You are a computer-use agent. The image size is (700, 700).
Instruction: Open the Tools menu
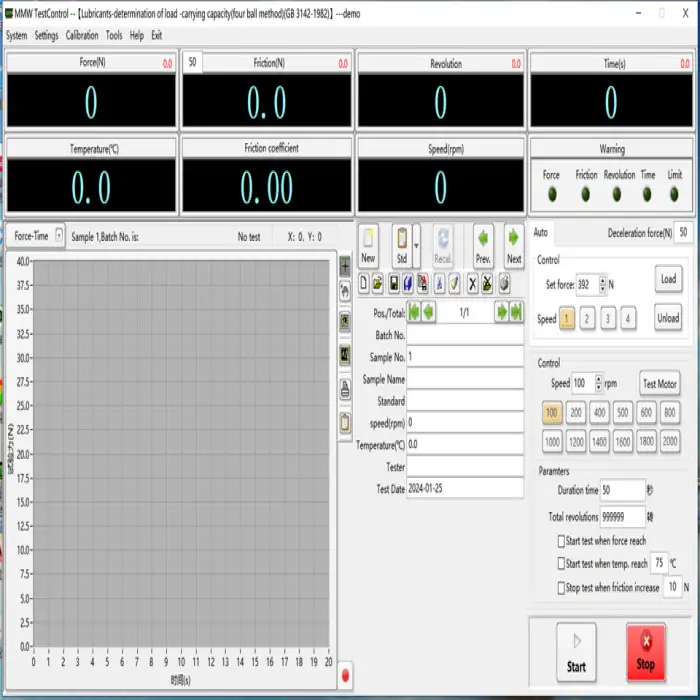(114, 35)
